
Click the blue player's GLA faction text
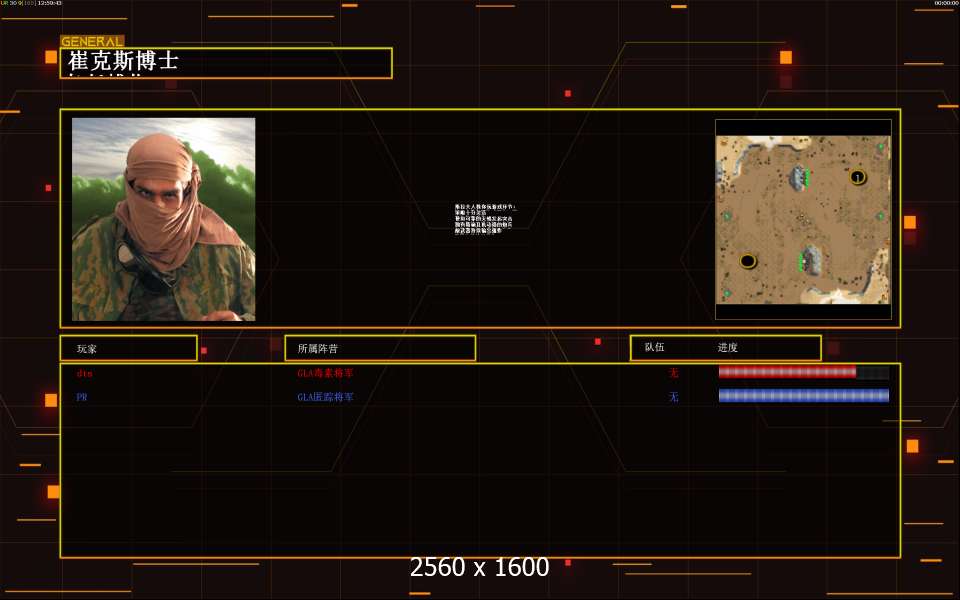coord(325,397)
